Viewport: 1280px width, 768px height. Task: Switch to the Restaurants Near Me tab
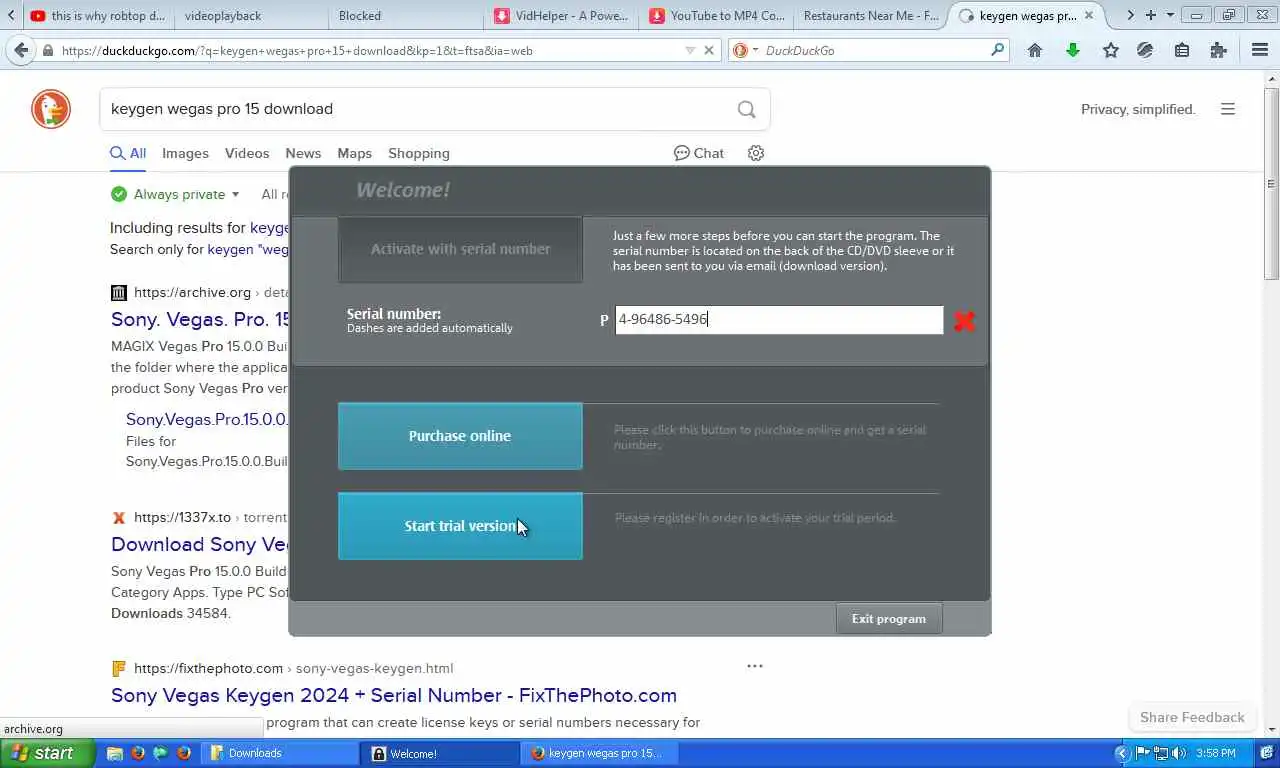pos(870,15)
